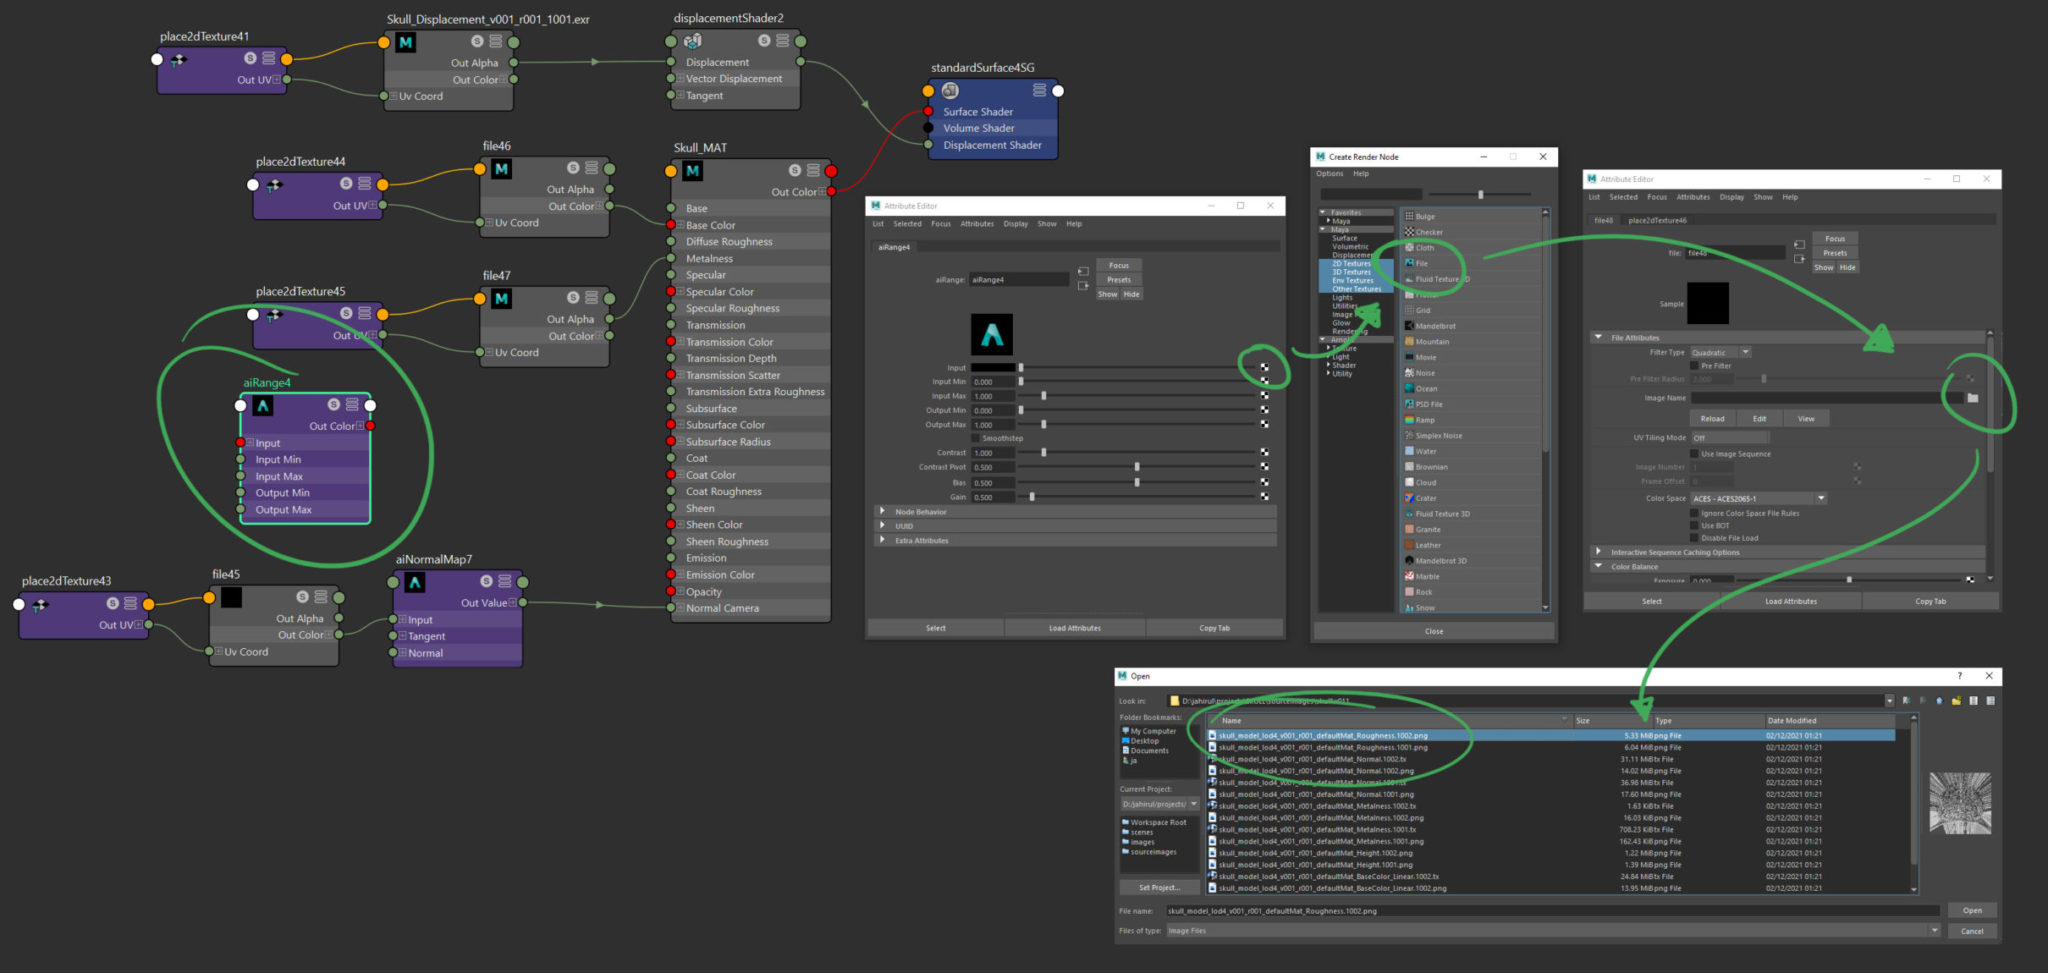
Task: Enable the Pre Filter checkbox
Action: [1694, 365]
